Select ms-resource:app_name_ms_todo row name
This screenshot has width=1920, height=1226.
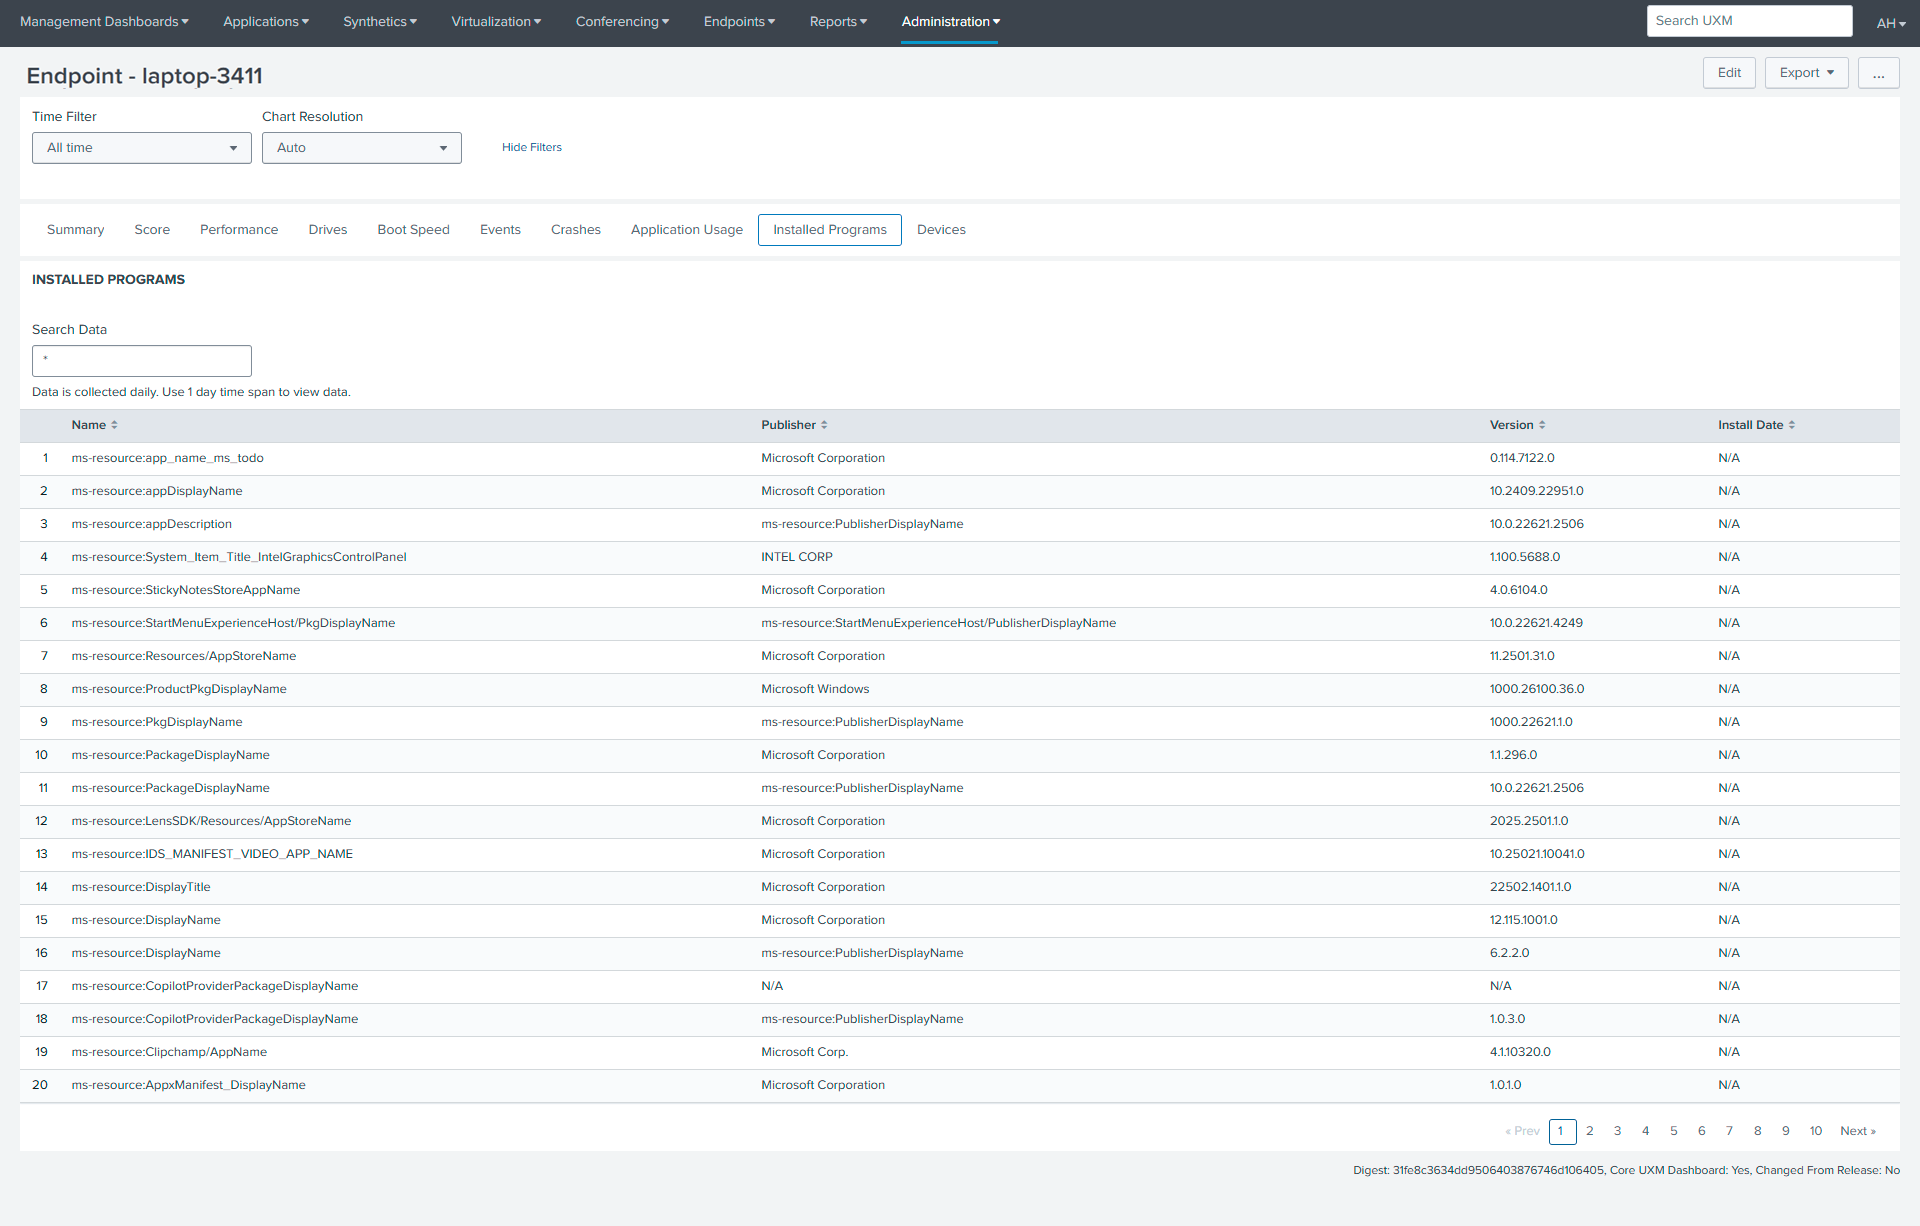click(x=167, y=458)
